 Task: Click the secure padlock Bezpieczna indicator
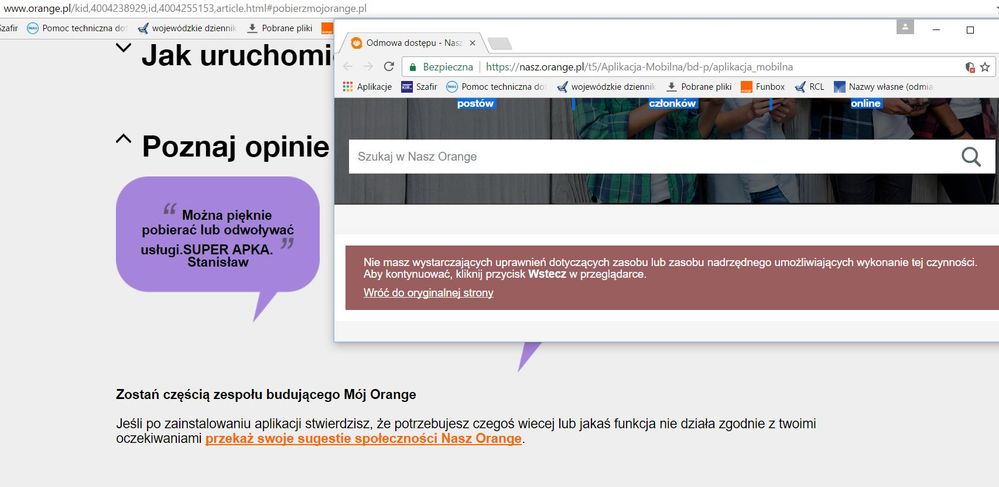441,67
